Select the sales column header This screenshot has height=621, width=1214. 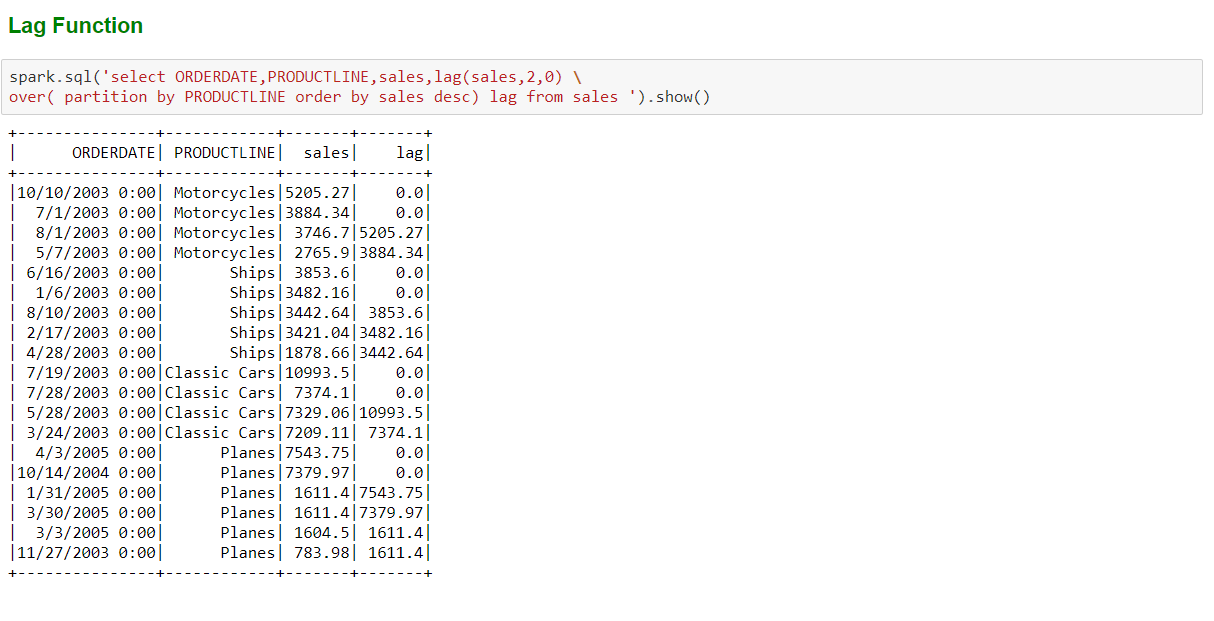tap(327, 153)
